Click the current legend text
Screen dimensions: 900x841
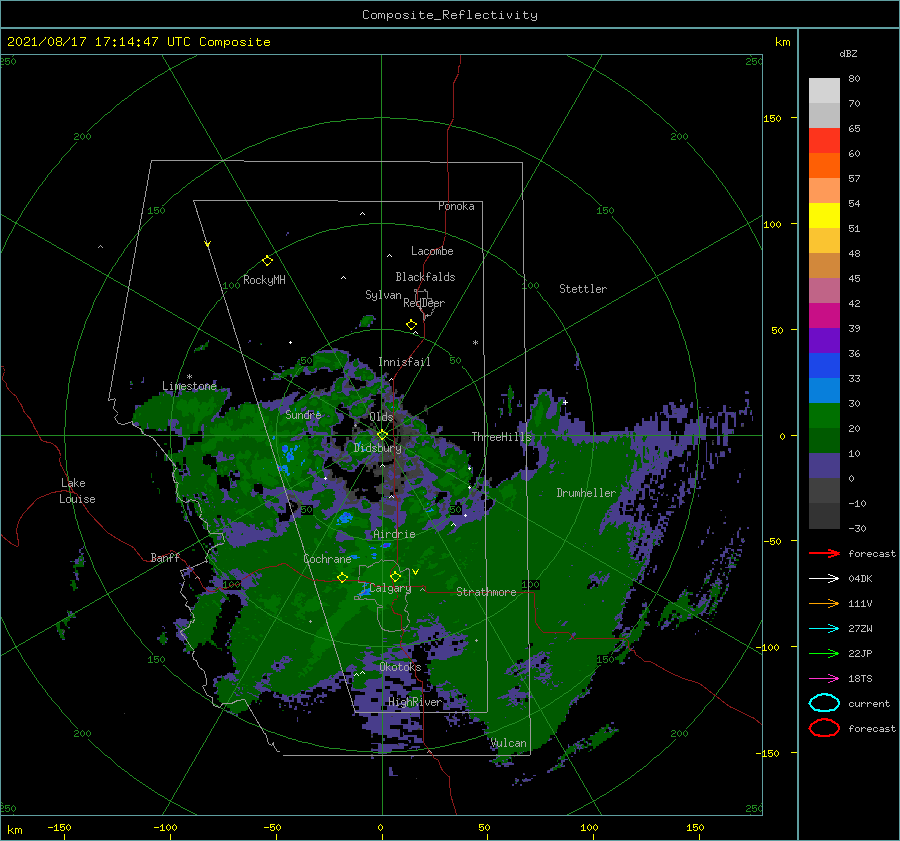coord(869,703)
